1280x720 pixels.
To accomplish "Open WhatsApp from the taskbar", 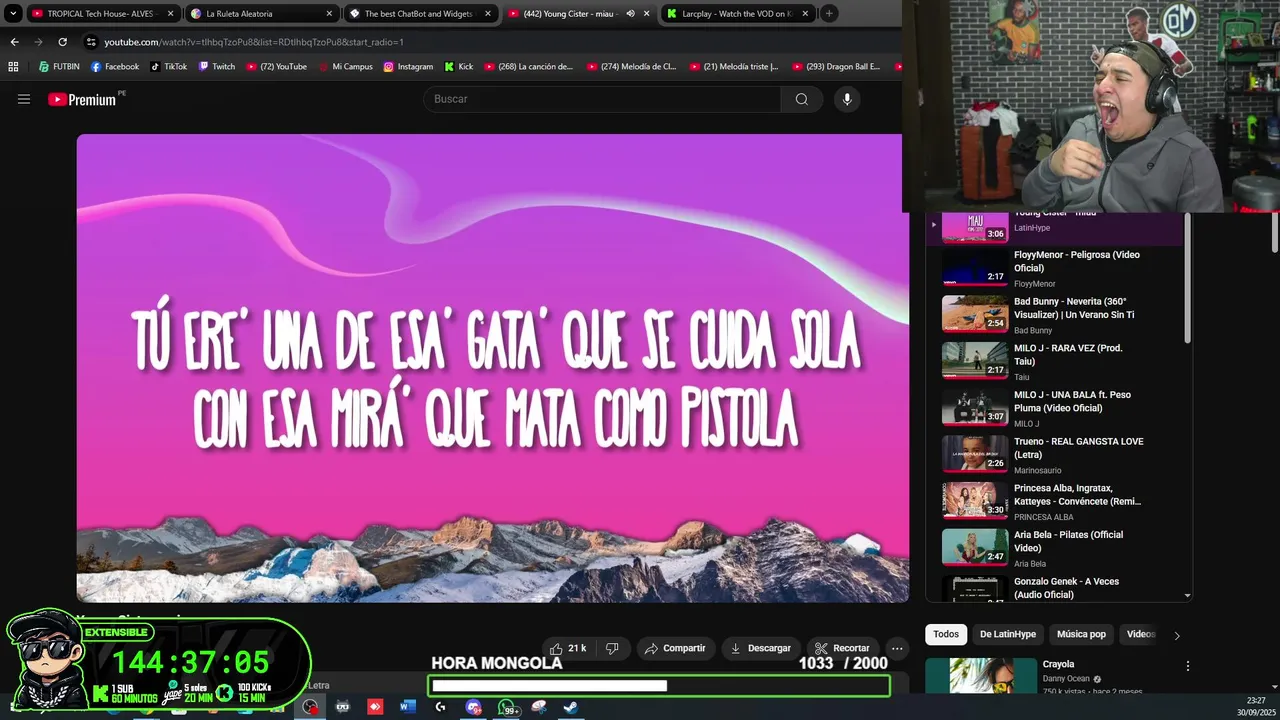I will point(507,707).
